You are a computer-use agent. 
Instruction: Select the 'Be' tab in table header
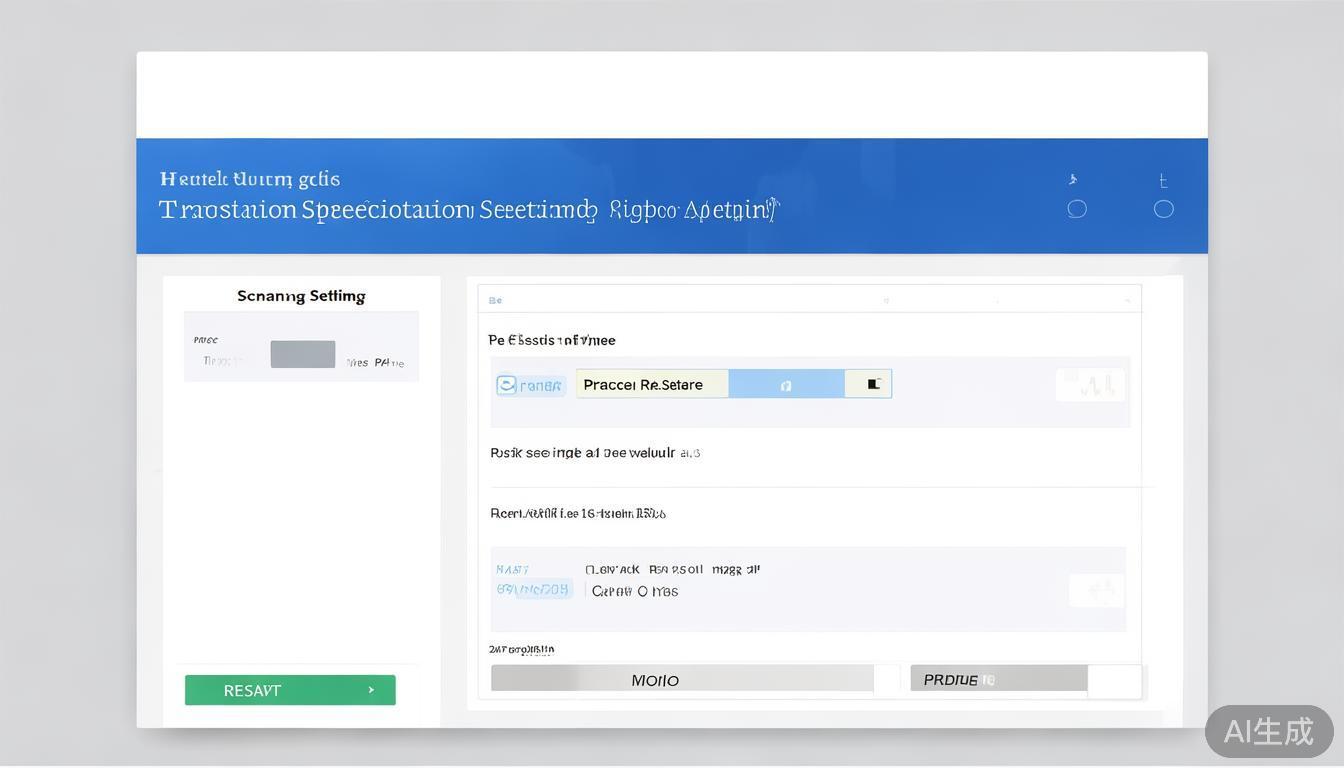[495, 300]
